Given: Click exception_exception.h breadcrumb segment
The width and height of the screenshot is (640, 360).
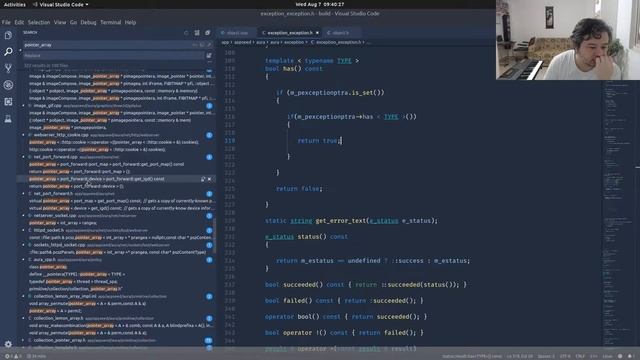Looking at the screenshot, I should pos(338,42).
